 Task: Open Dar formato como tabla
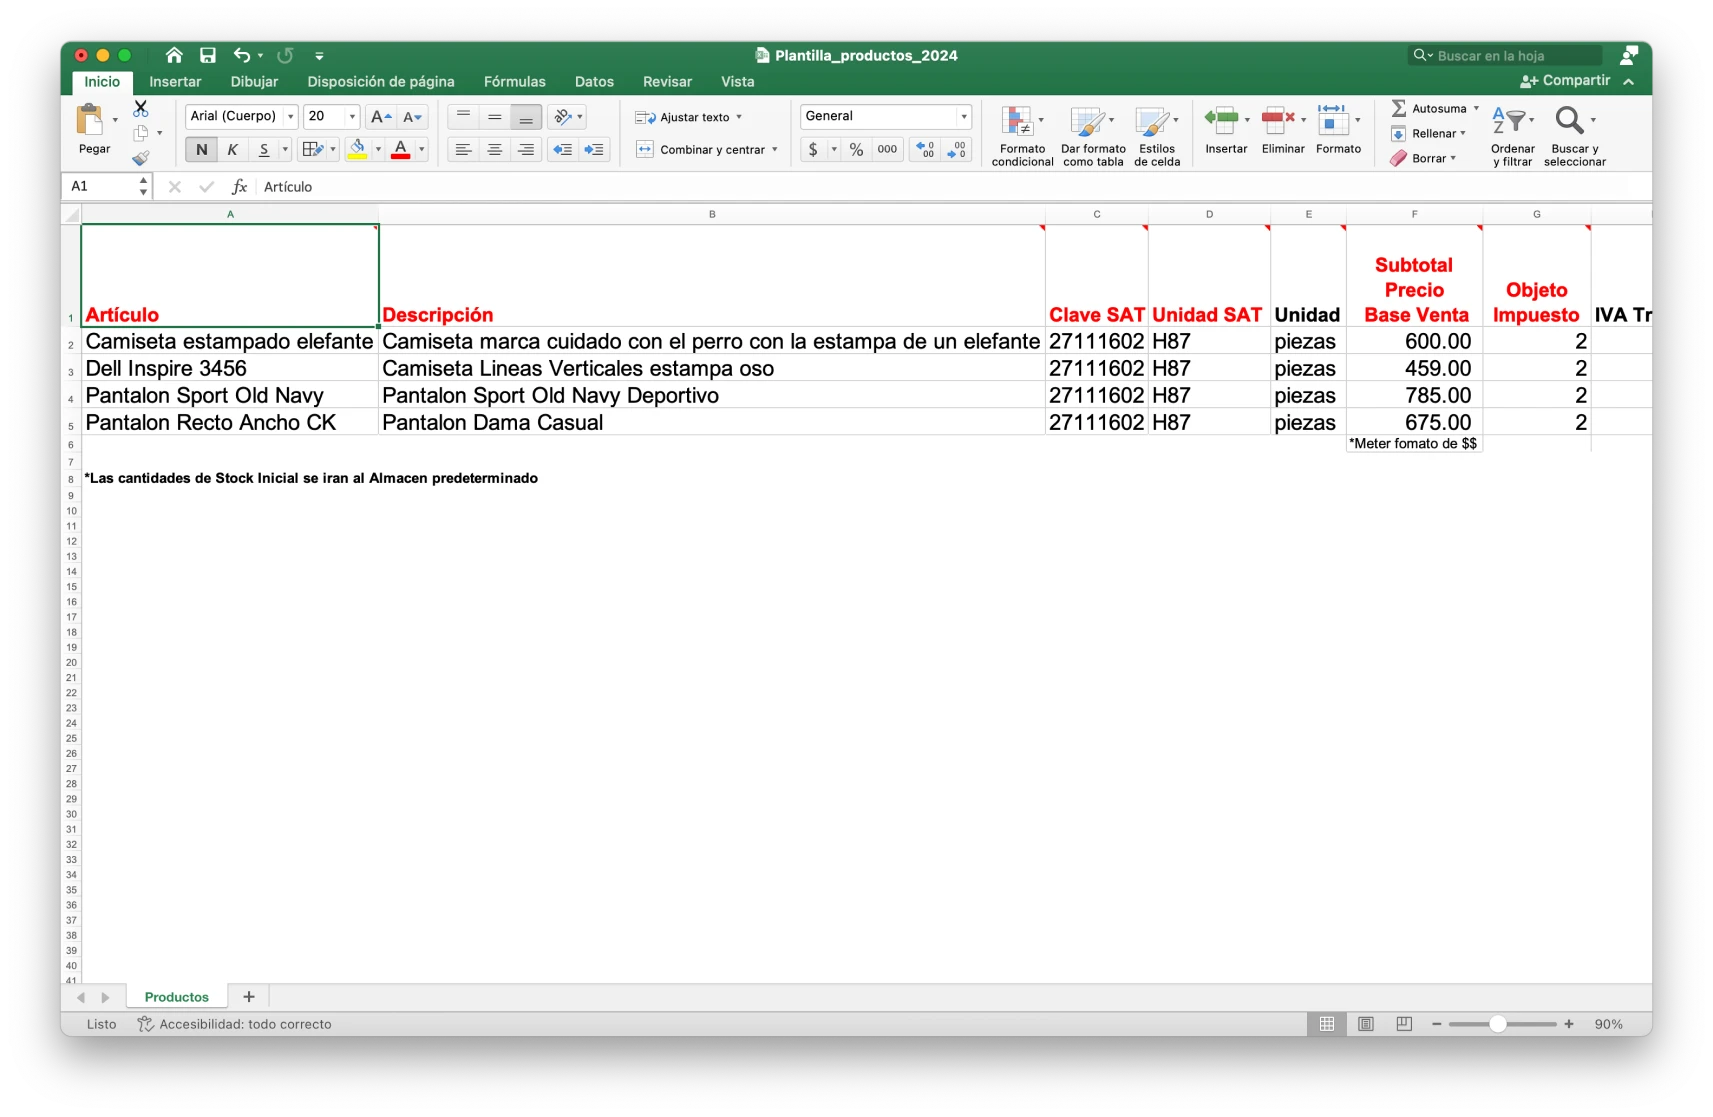tap(1093, 135)
